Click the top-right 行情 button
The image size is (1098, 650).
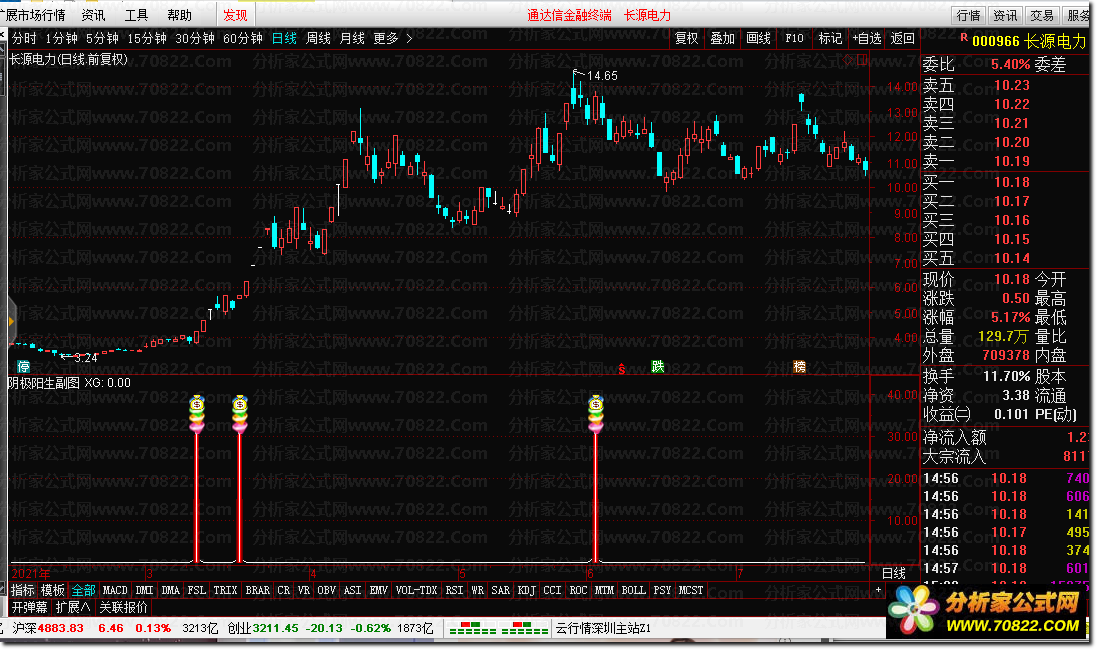tap(969, 15)
